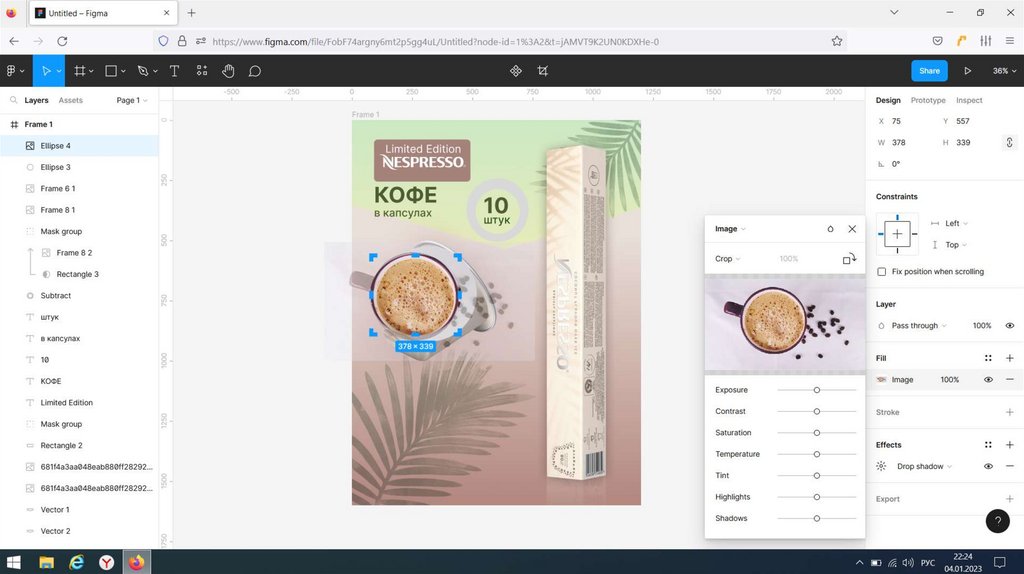1024x574 pixels.
Task: Switch to the Prototype tab
Action: click(x=928, y=100)
